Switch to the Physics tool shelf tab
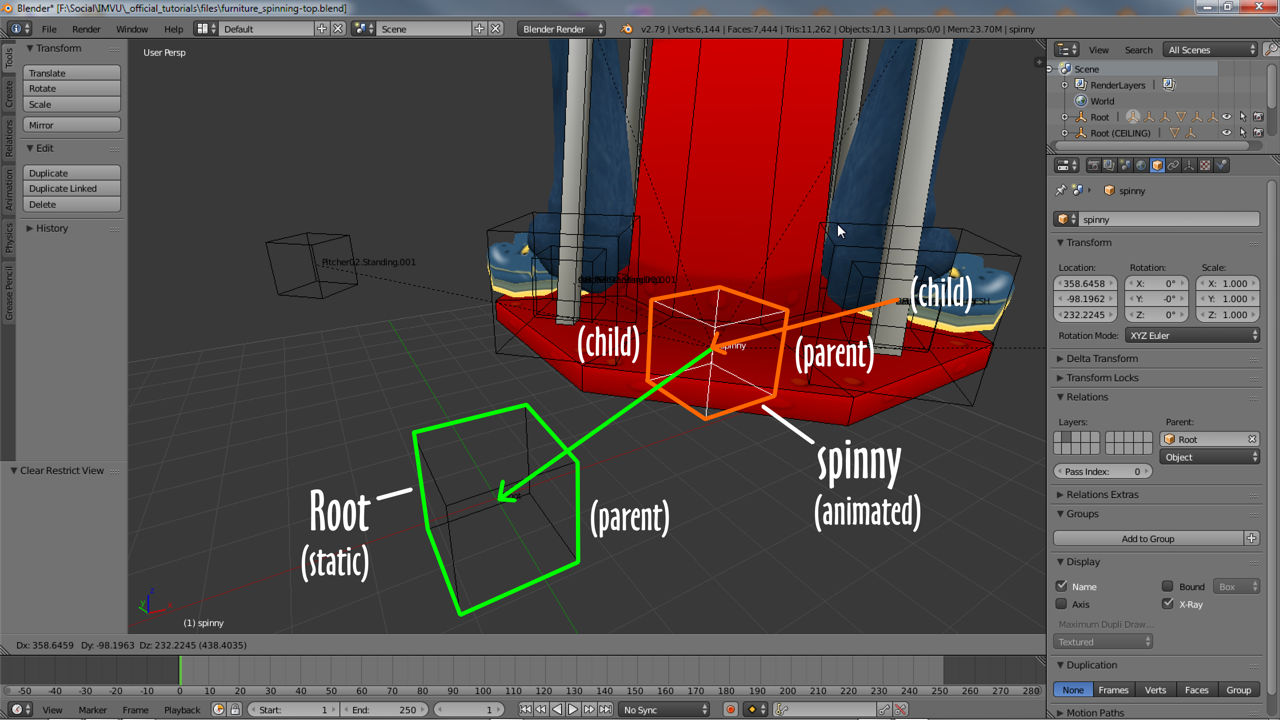1280x720 pixels. point(9,238)
